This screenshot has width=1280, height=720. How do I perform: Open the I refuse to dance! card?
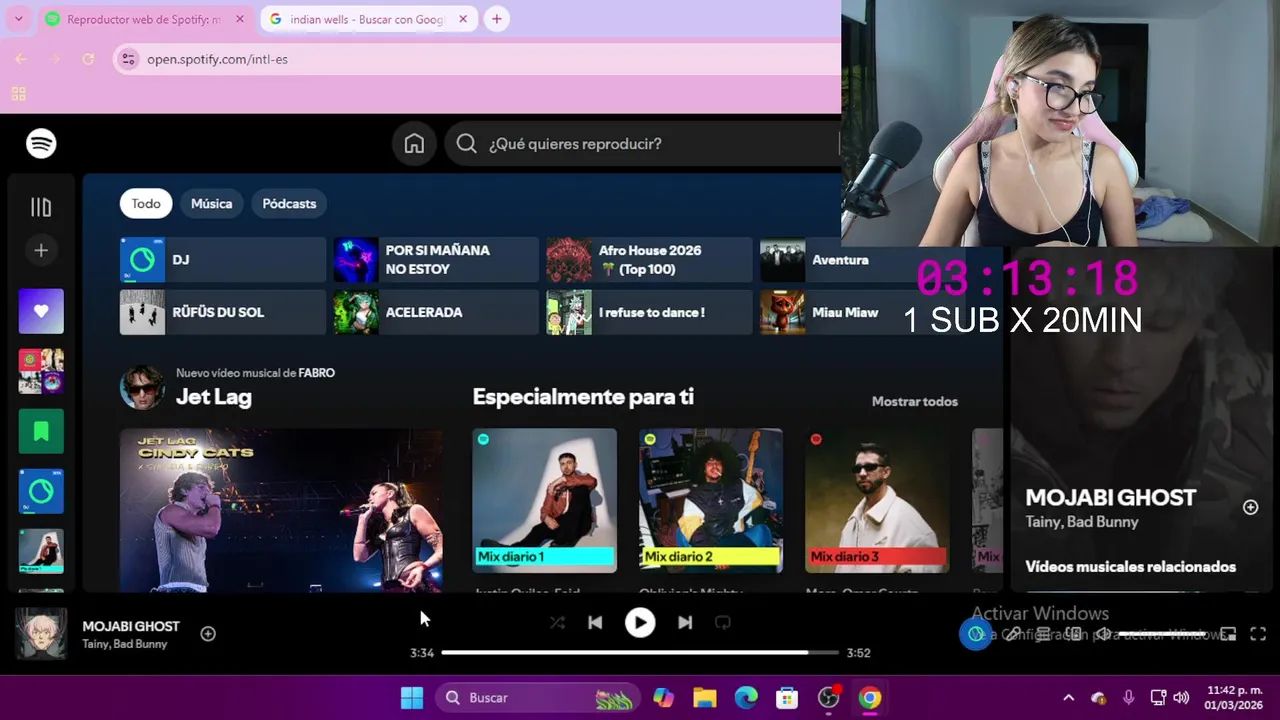click(x=649, y=312)
